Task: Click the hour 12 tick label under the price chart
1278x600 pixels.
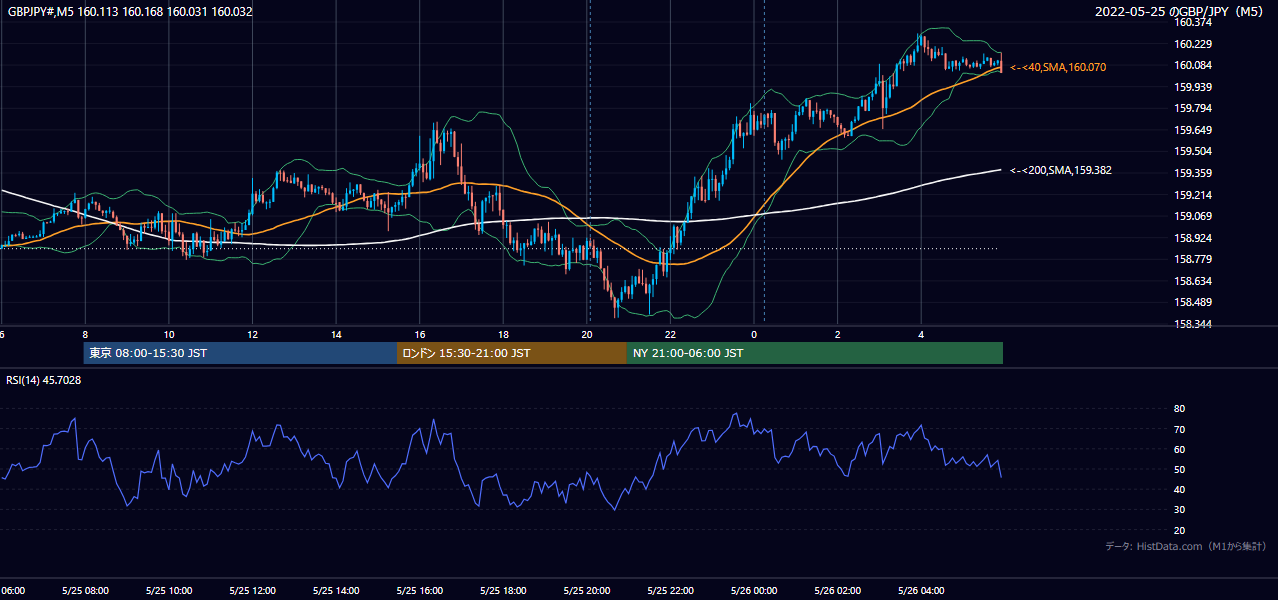Action: 252,335
